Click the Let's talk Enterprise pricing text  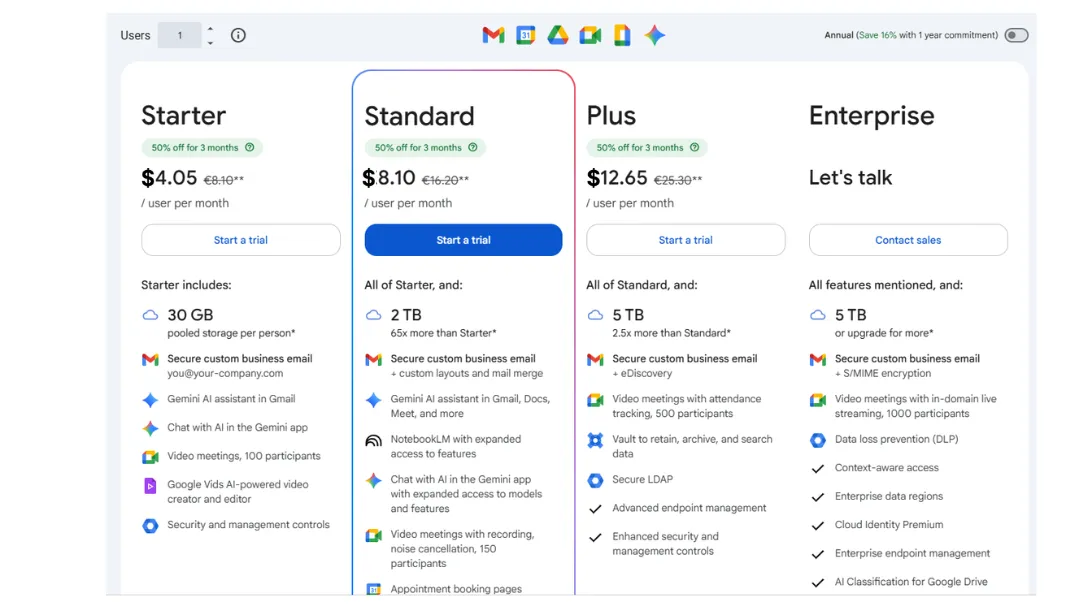(x=850, y=178)
